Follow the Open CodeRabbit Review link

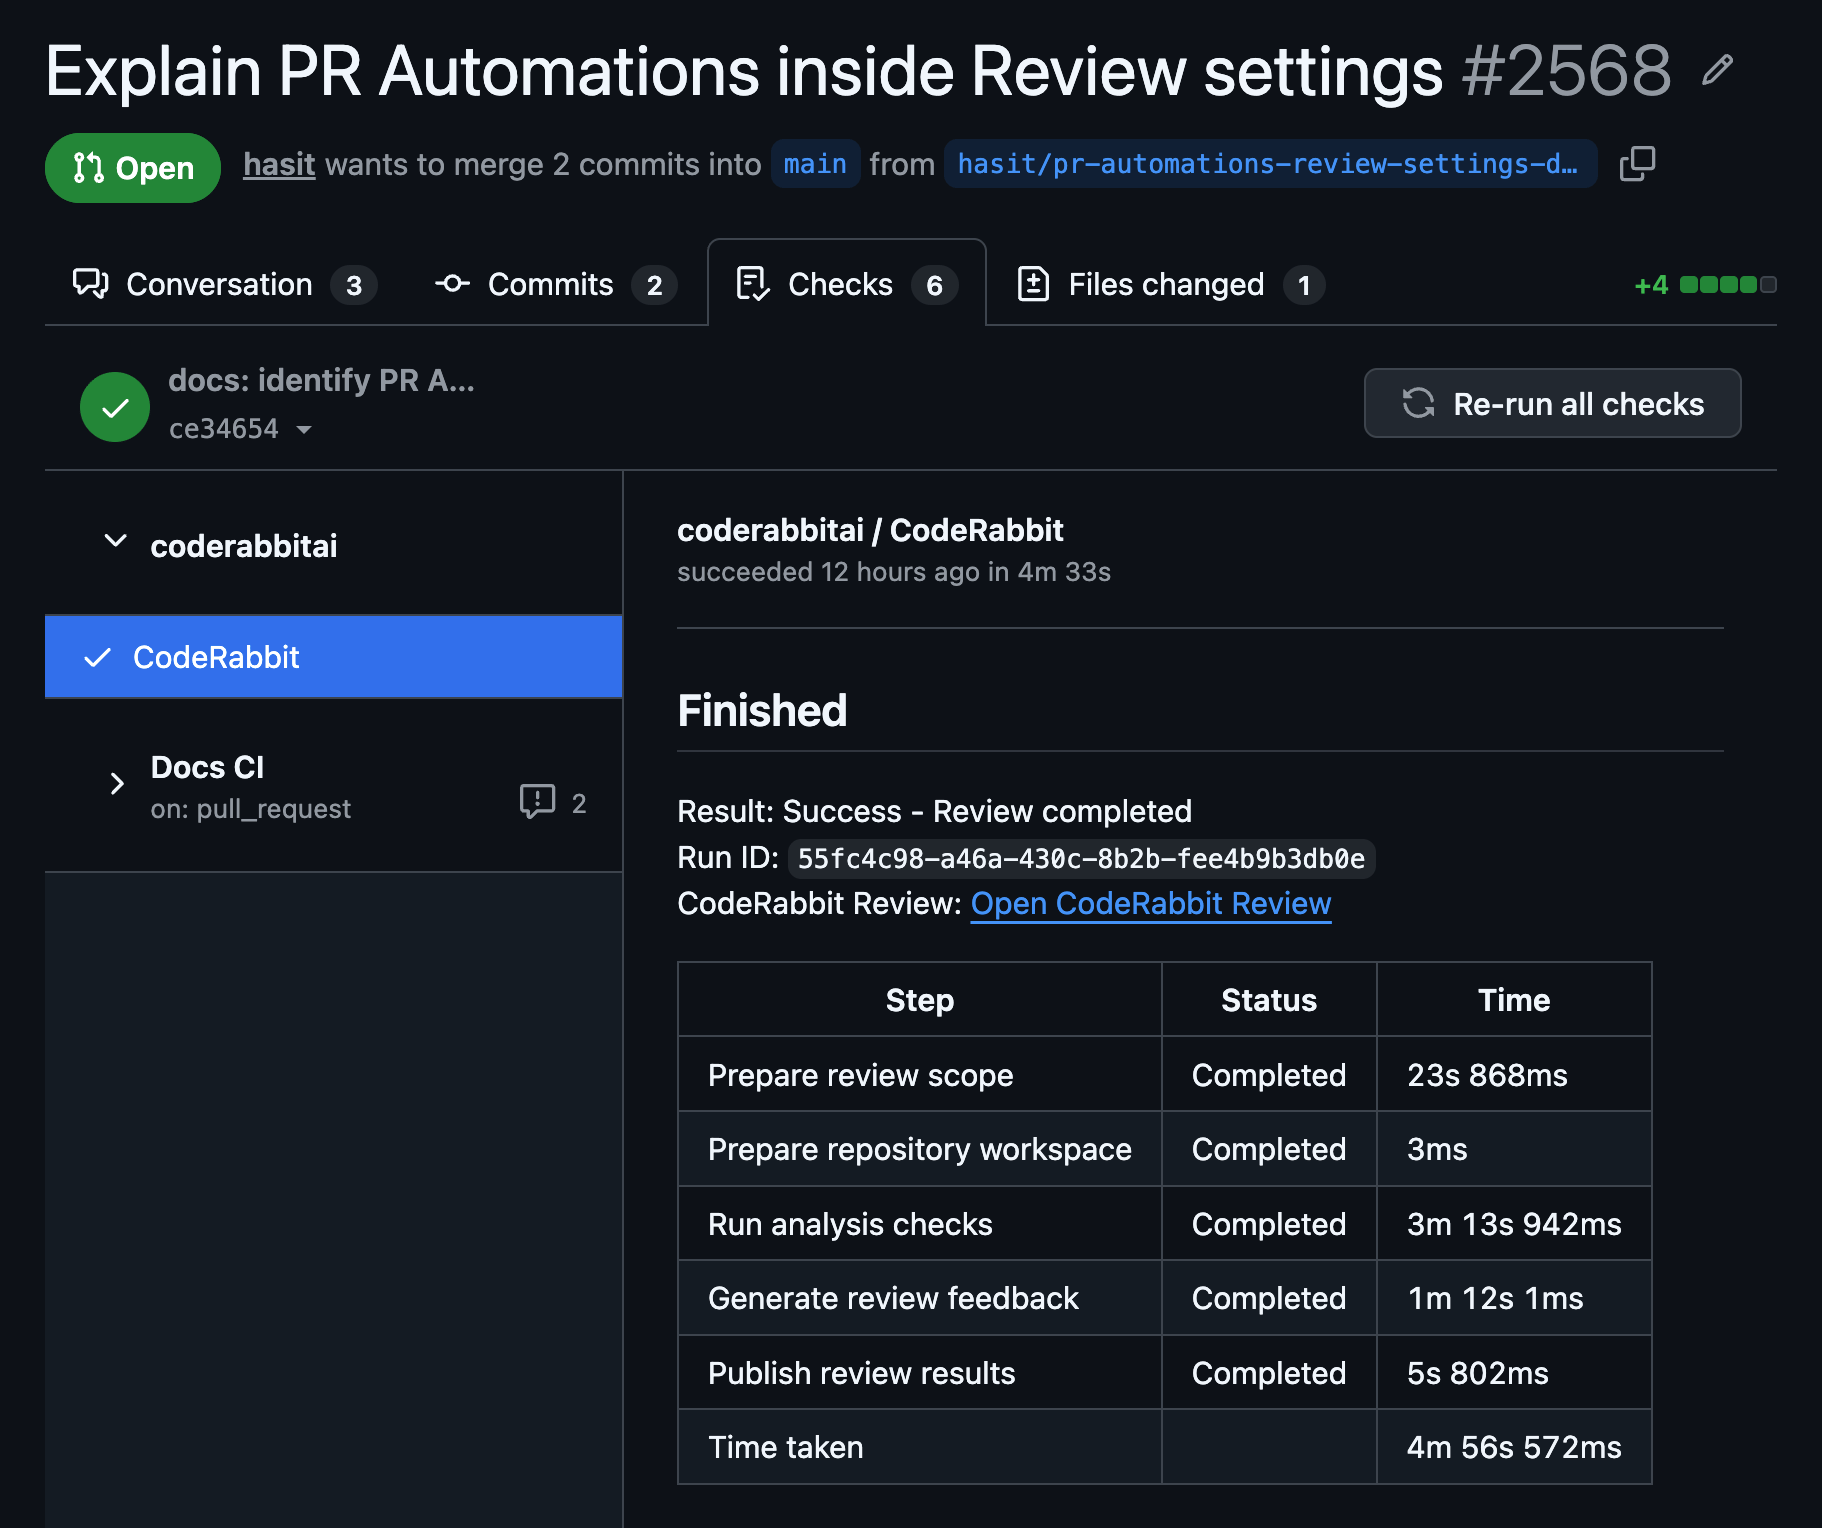[1151, 903]
